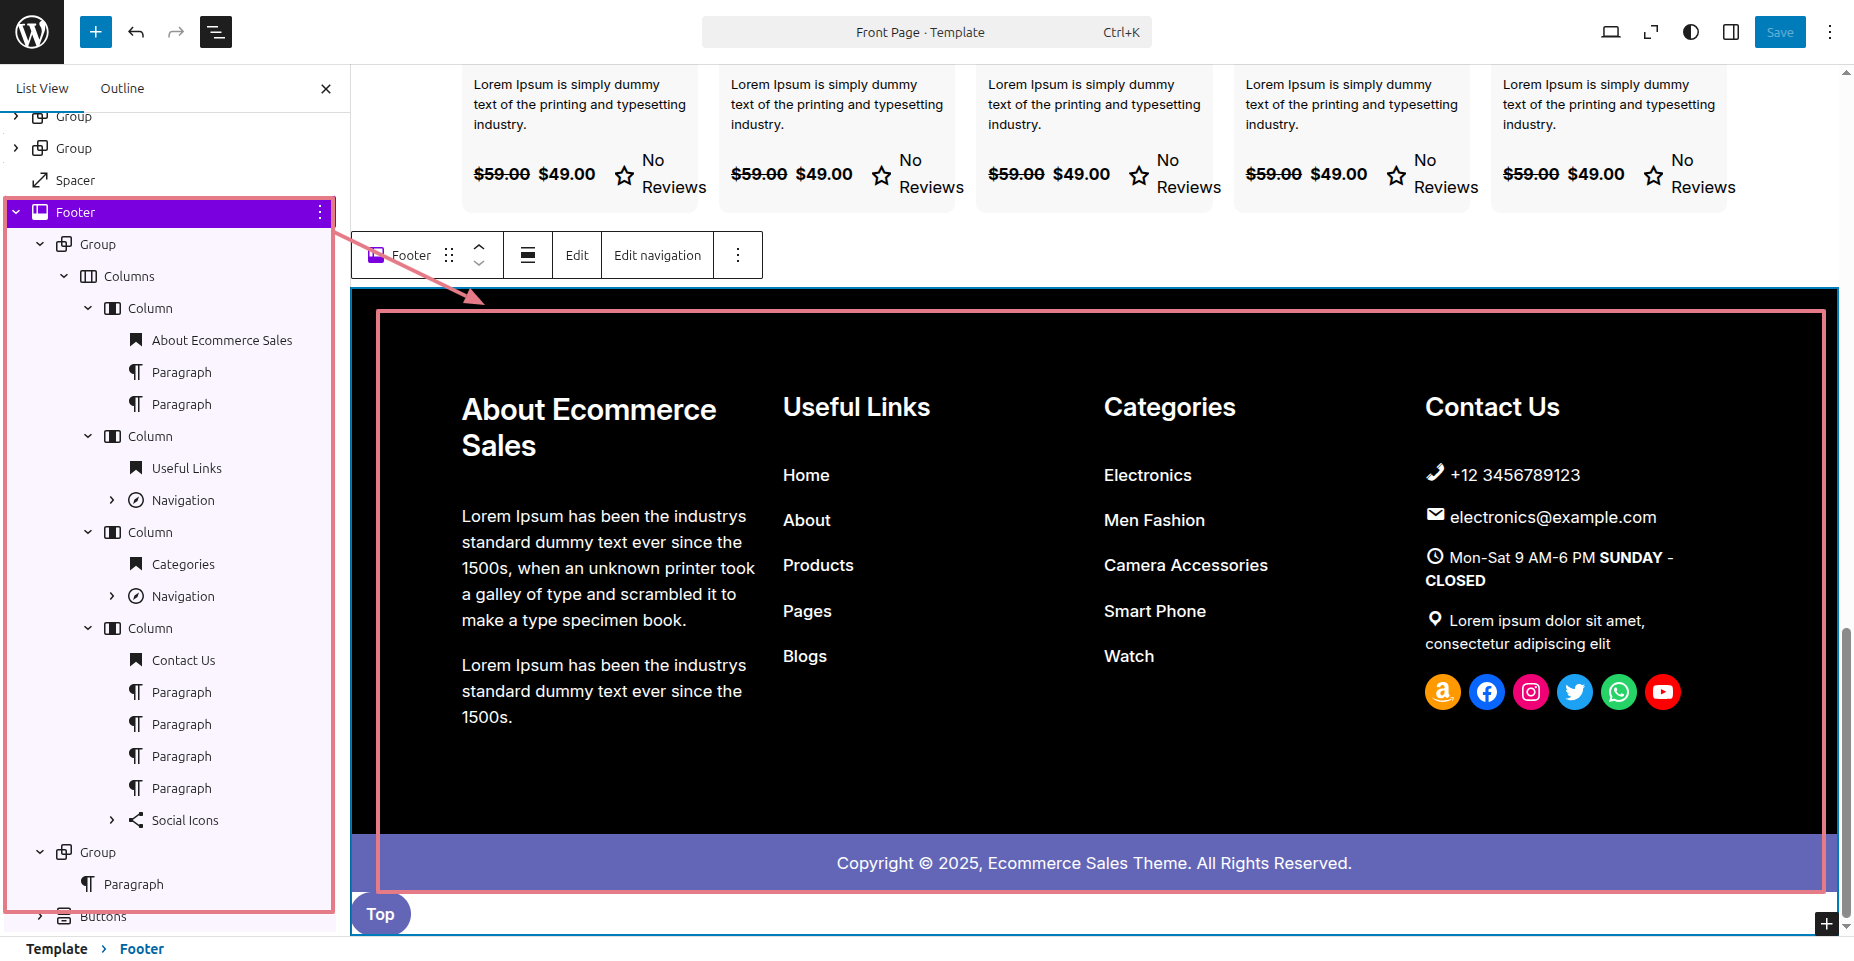The image size is (1854, 961).
Task: Open the desktop view preview icon
Action: (1611, 32)
